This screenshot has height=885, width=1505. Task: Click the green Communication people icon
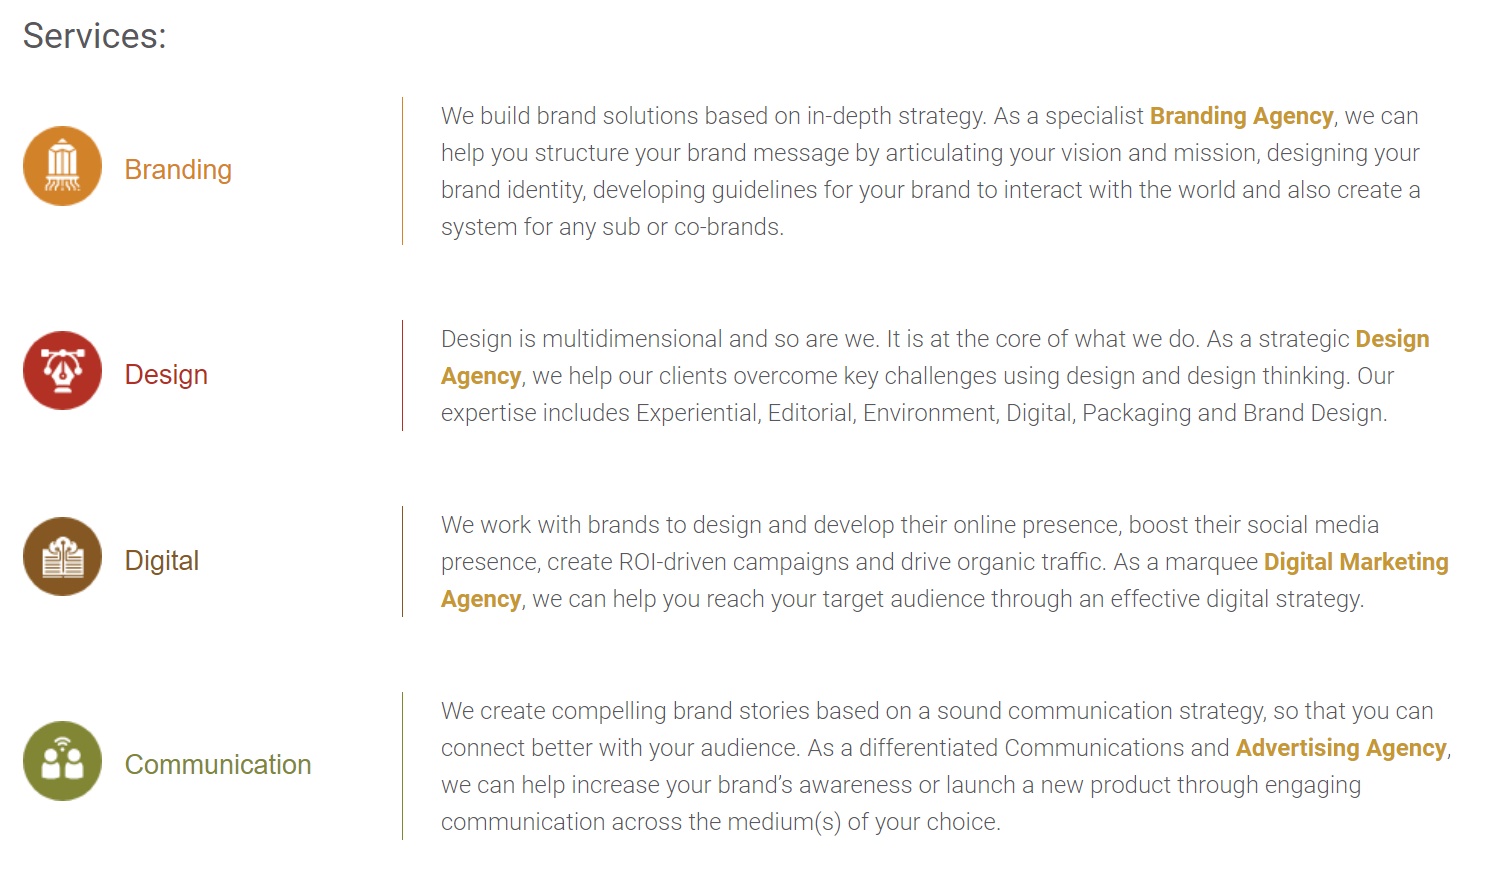pos(62,761)
